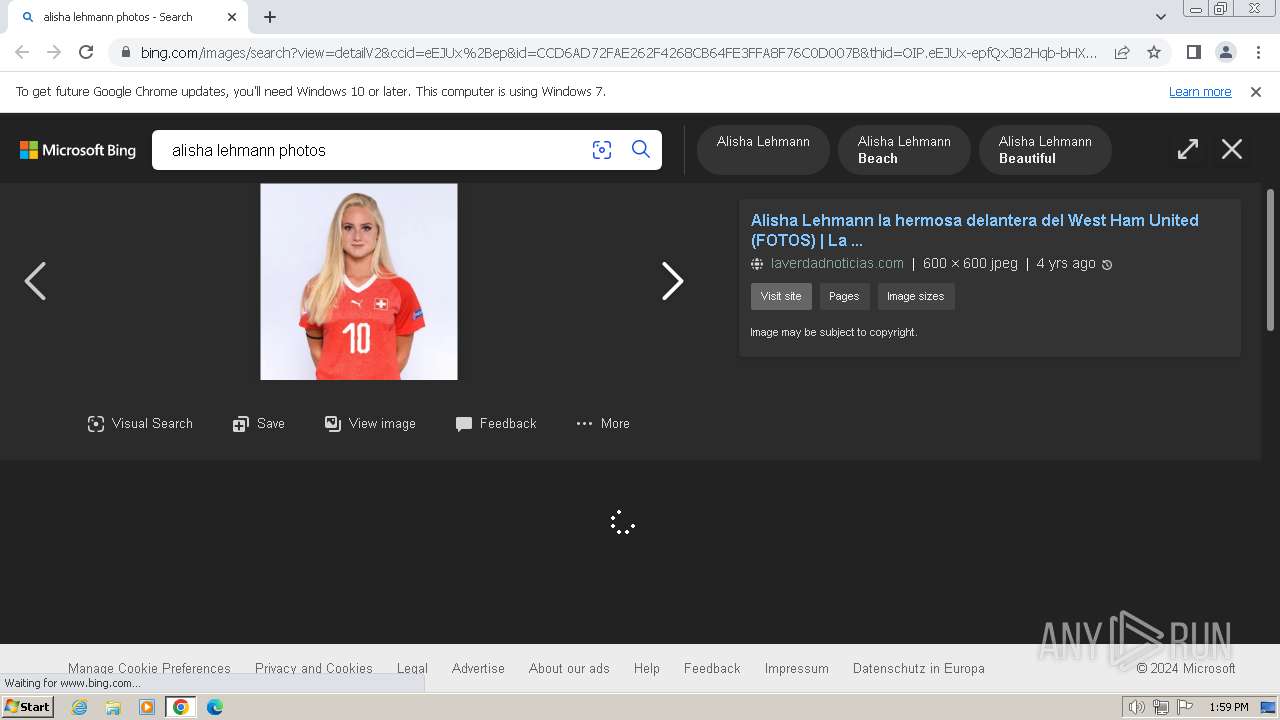Screen dimensions: 1280x720
Task: Click the Learn more link in update bar
Action: [1200, 92]
